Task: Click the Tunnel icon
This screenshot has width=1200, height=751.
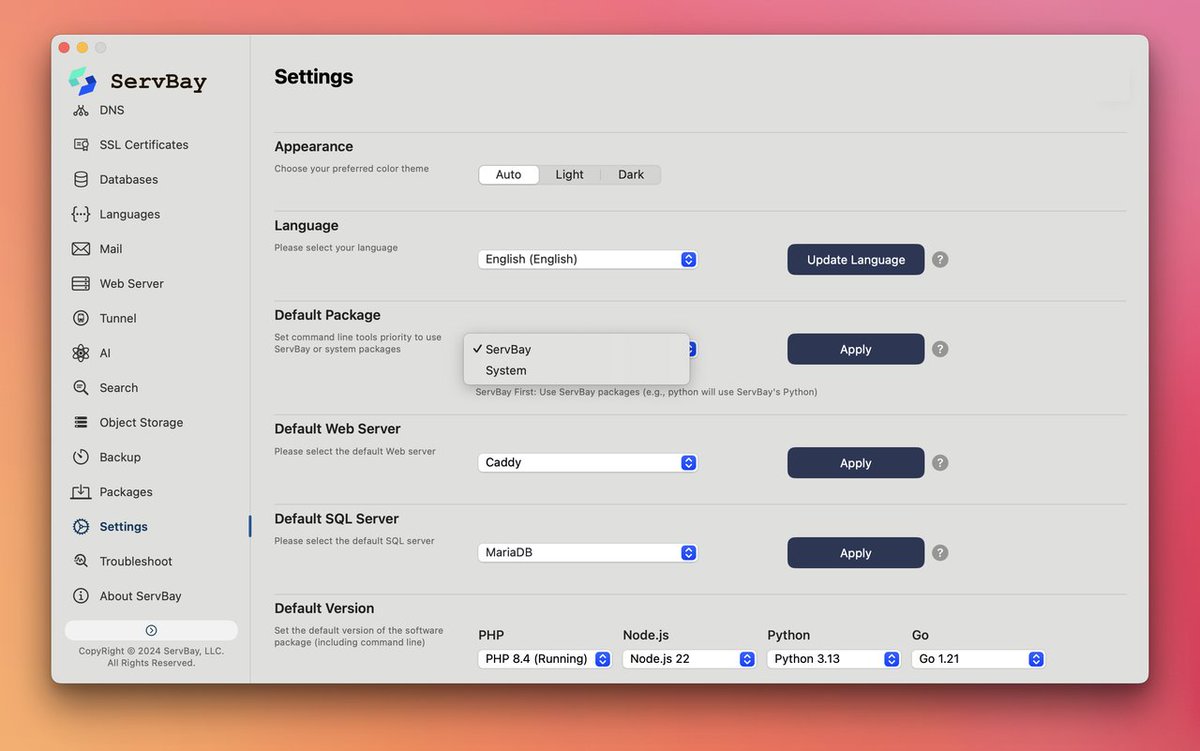Action: (x=81, y=318)
